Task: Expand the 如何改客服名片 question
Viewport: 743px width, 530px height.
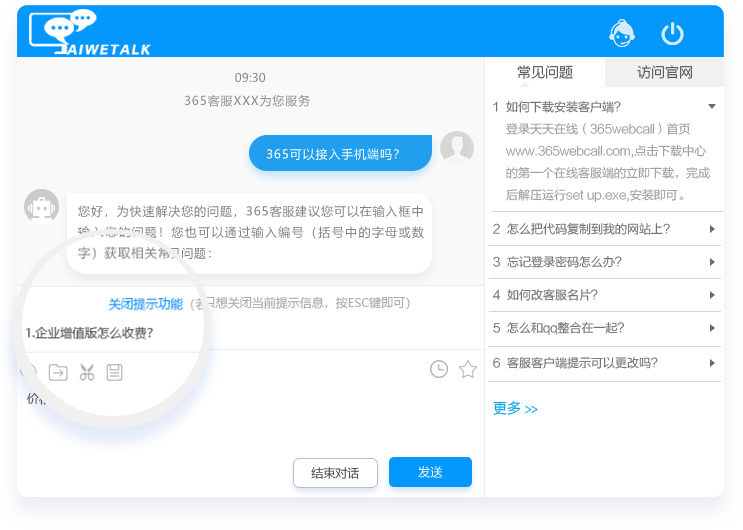Action: coord(711,295)
